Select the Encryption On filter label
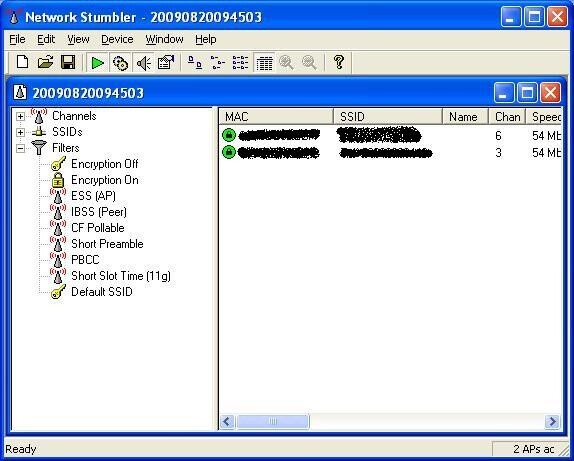This screenshot has width=574, height=461. point(105,180)
